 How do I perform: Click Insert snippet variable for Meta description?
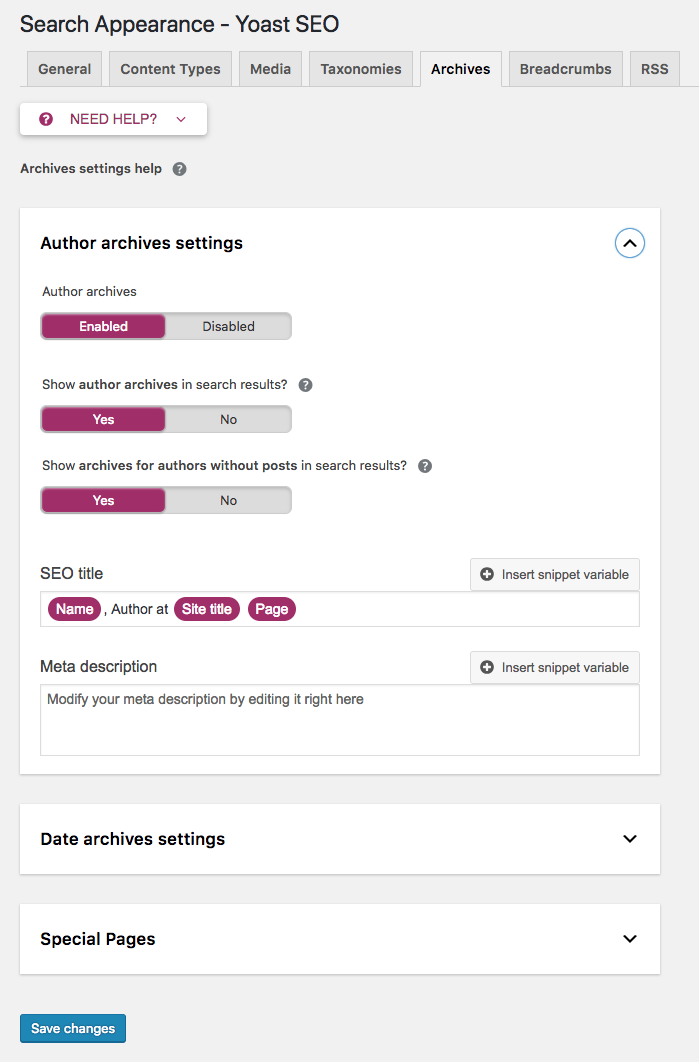pyautogui.click(x=555, y=667)
